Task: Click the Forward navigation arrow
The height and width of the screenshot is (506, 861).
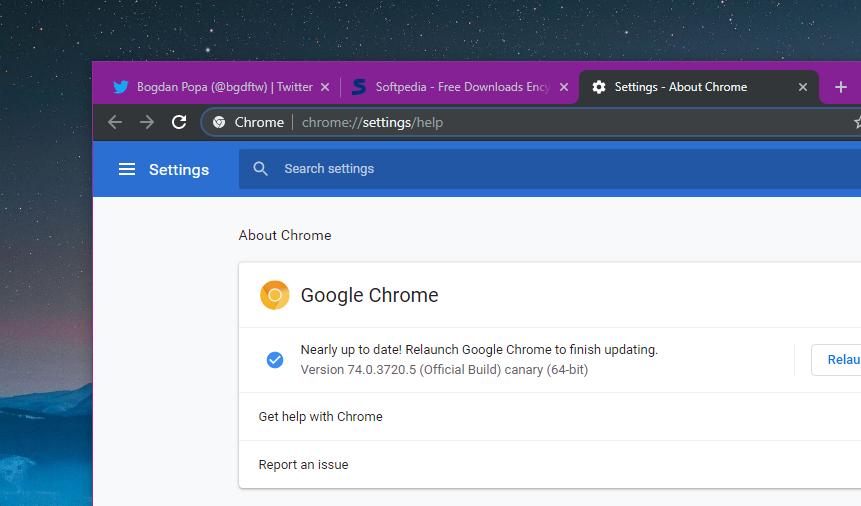Action: 147,122
